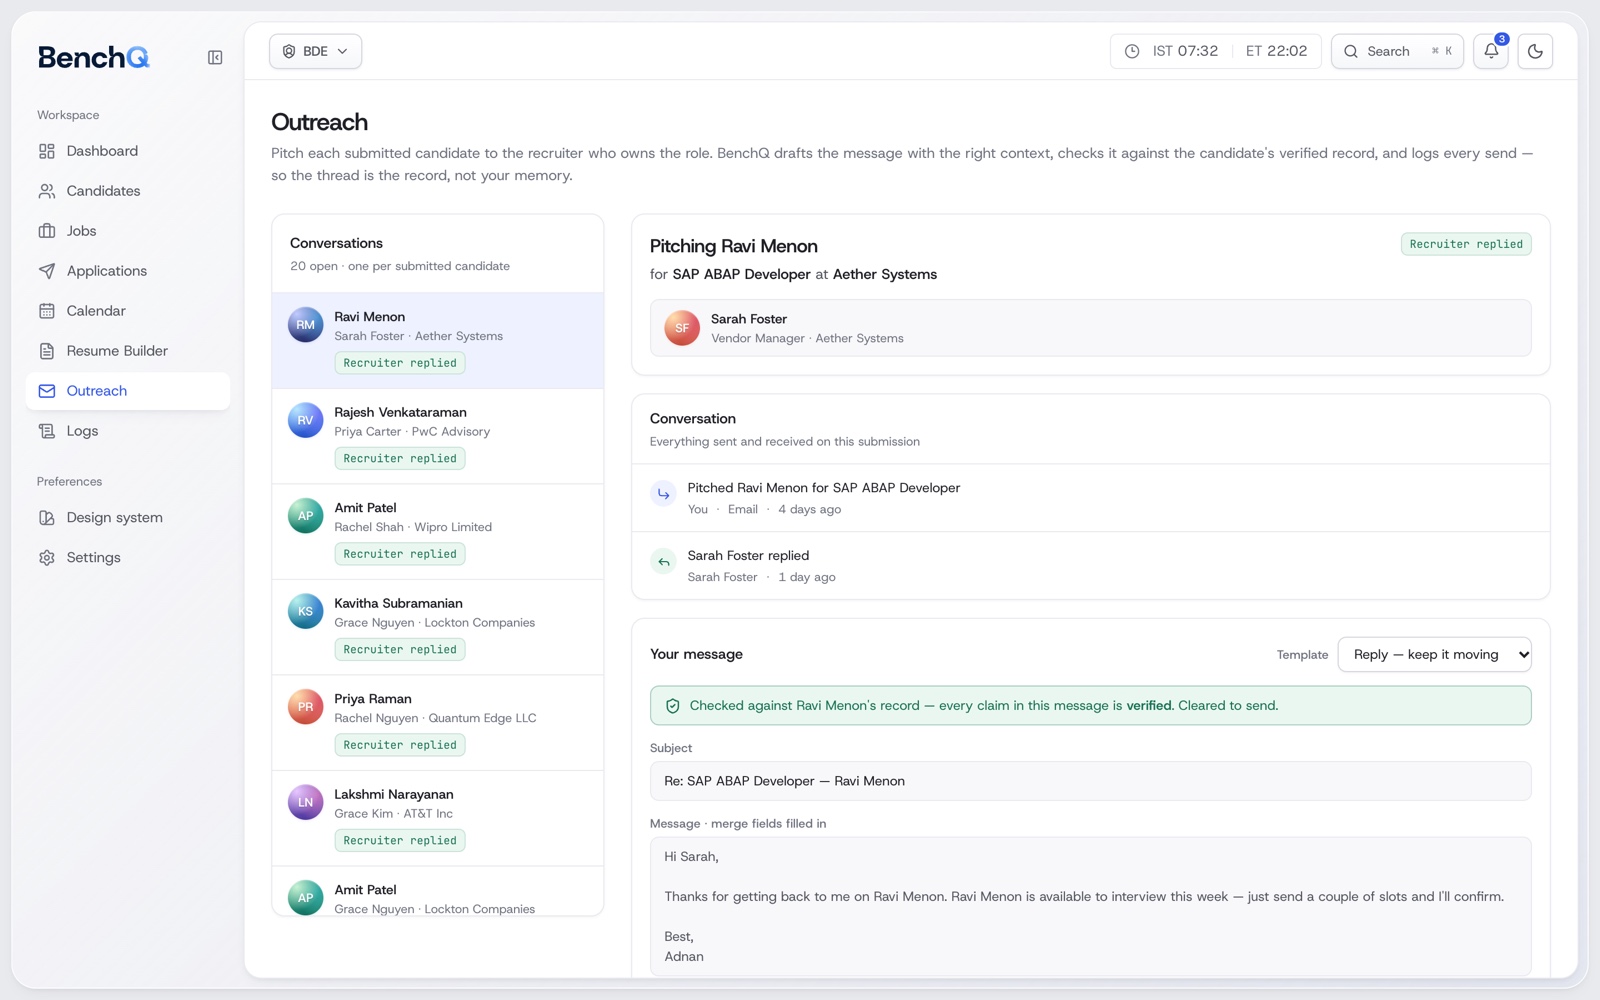
Task: Select the Ravi Menon conversation
Action: click(x=438, y=341)
